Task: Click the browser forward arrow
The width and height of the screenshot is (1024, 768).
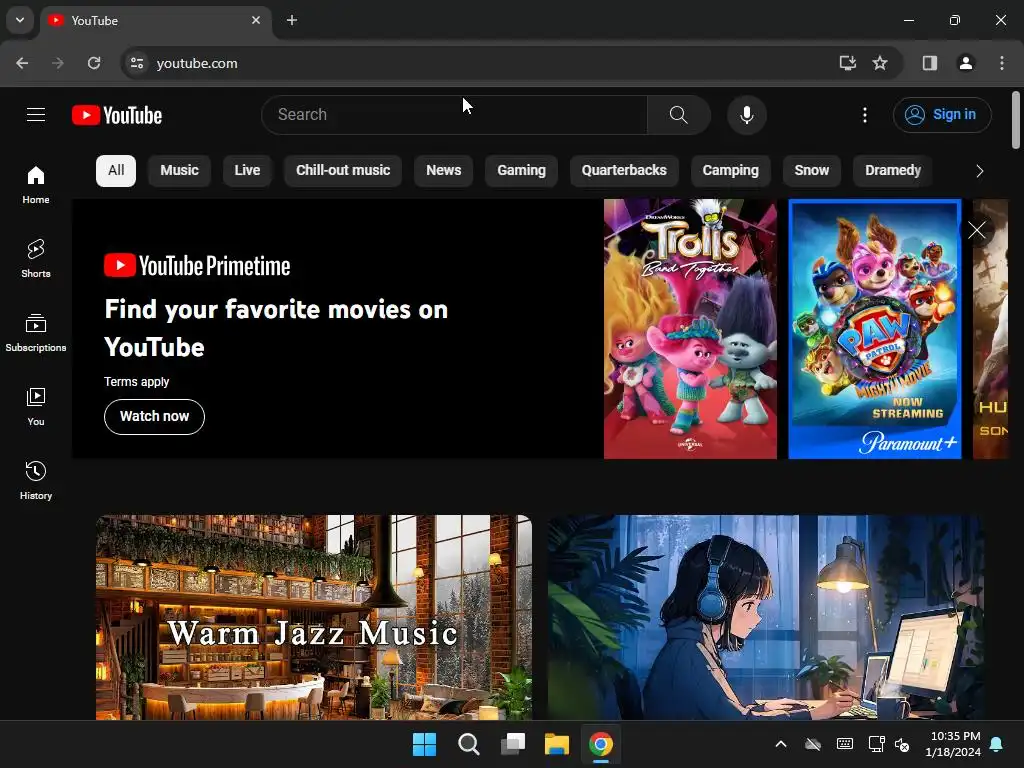Action: pyautogui.click(x=58, y=63)
